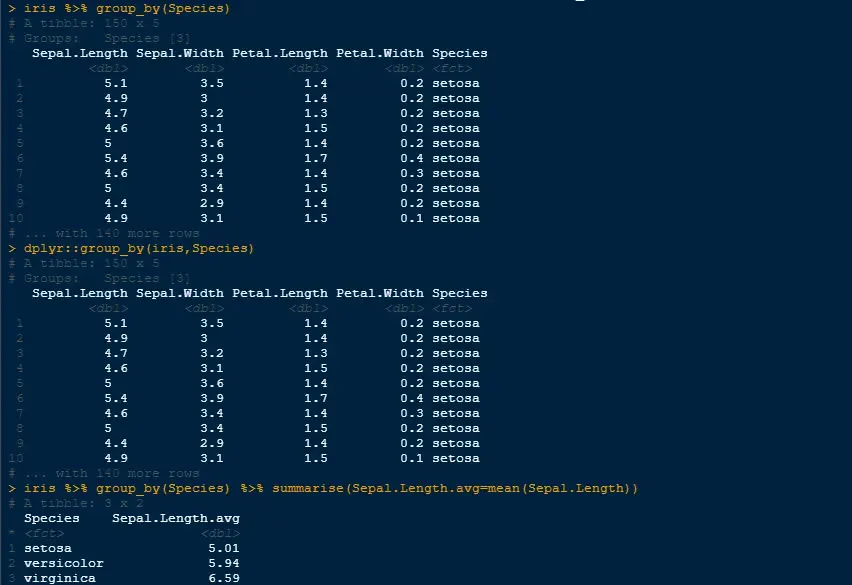Click the 6.59 average value

[x=224, y=578]
